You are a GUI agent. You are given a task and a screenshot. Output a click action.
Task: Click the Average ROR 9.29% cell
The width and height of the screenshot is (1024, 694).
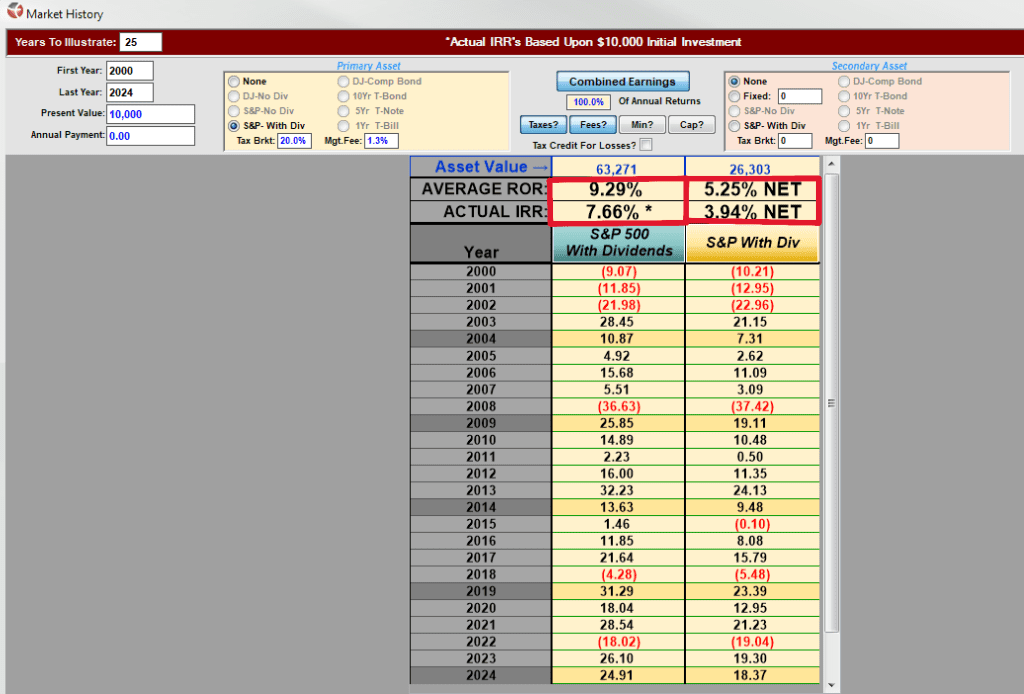tap(616, 189)
